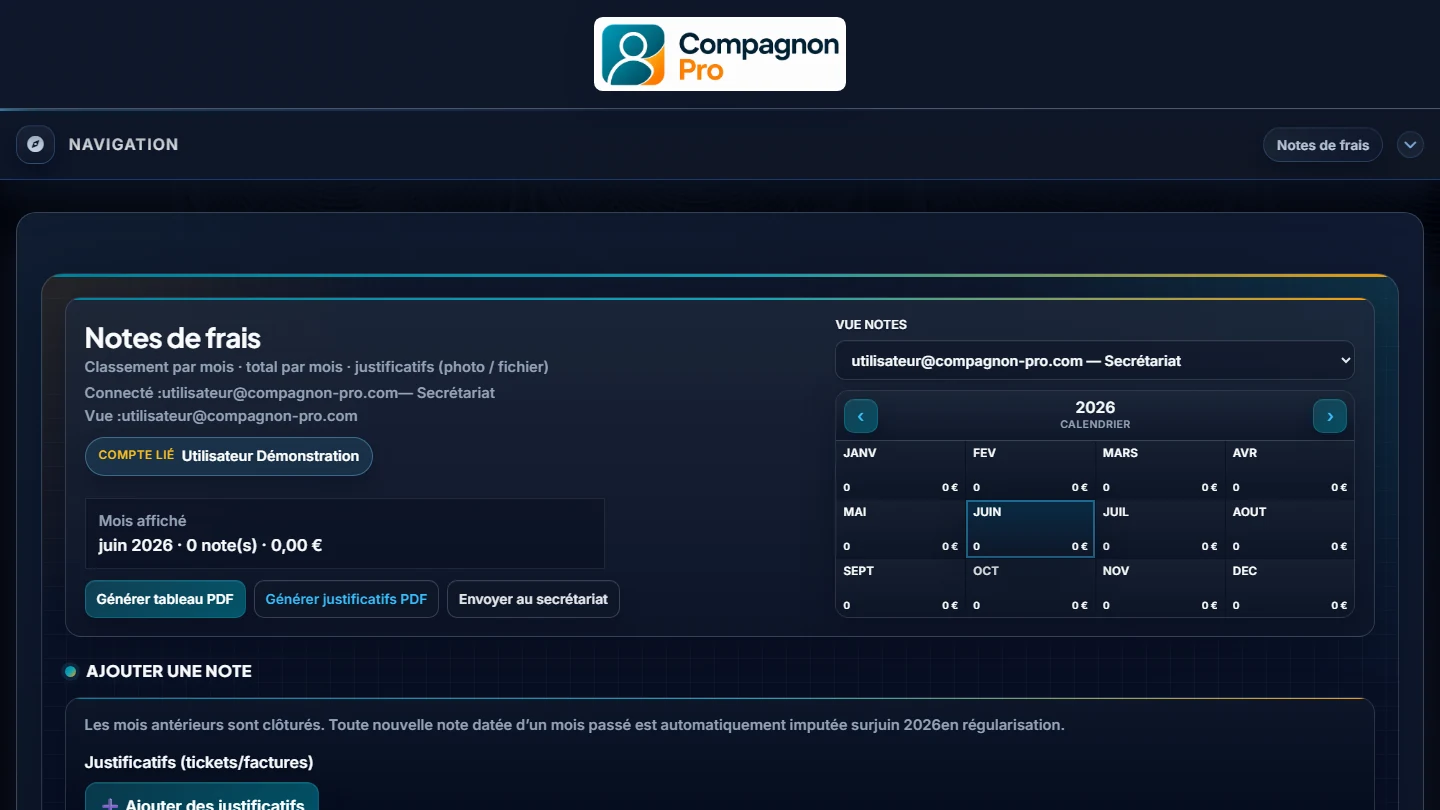Select the MARS month cell
The height and width of the screenshot is (810, 1440).
pos(1160,470)
